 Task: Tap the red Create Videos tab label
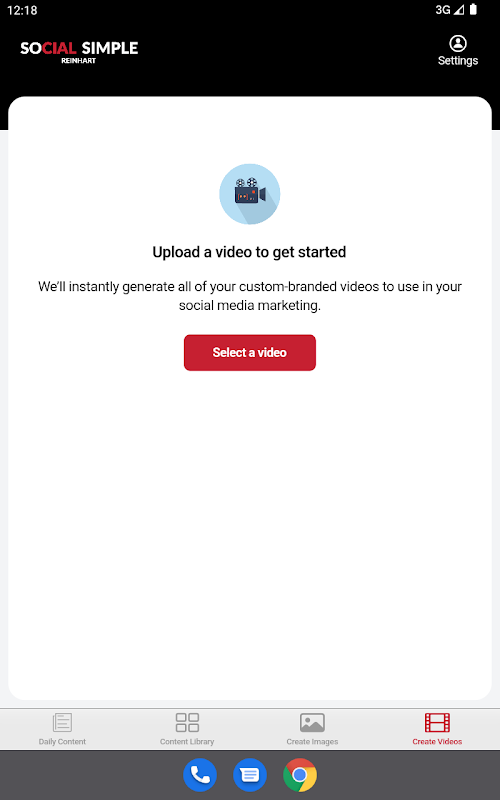(437, 742)
